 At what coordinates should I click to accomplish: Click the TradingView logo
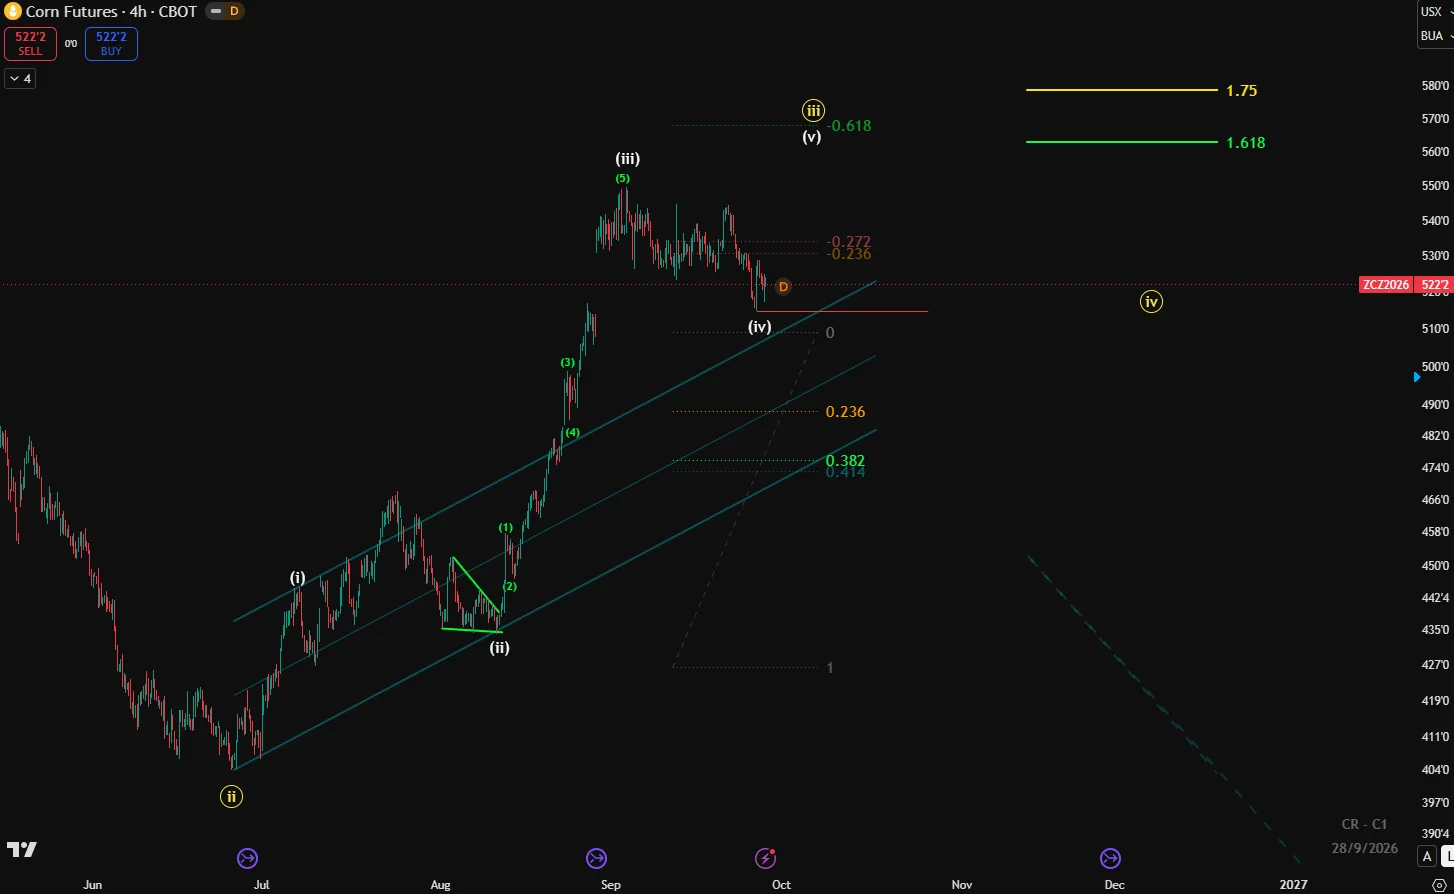coord(22,850)
